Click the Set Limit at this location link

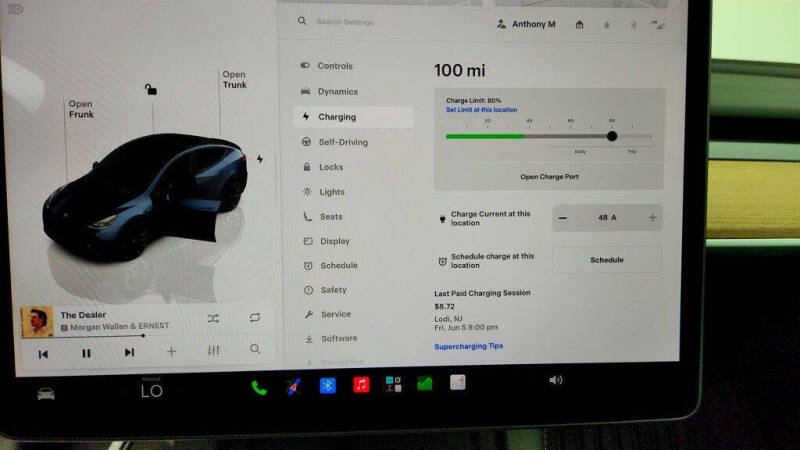click(x=481, y=110)
